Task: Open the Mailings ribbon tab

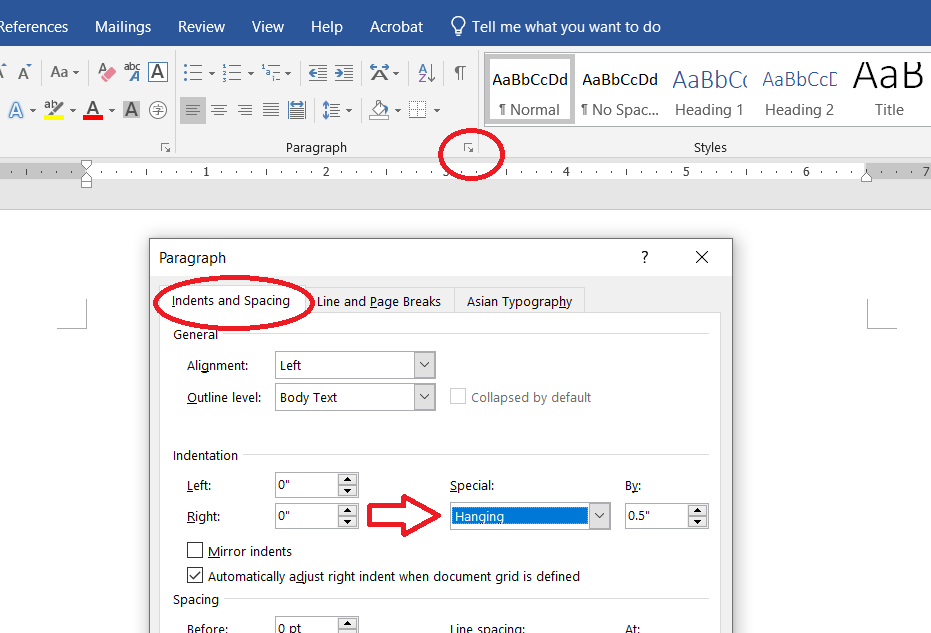Action: pyautogui.click(x=123, y=27)
